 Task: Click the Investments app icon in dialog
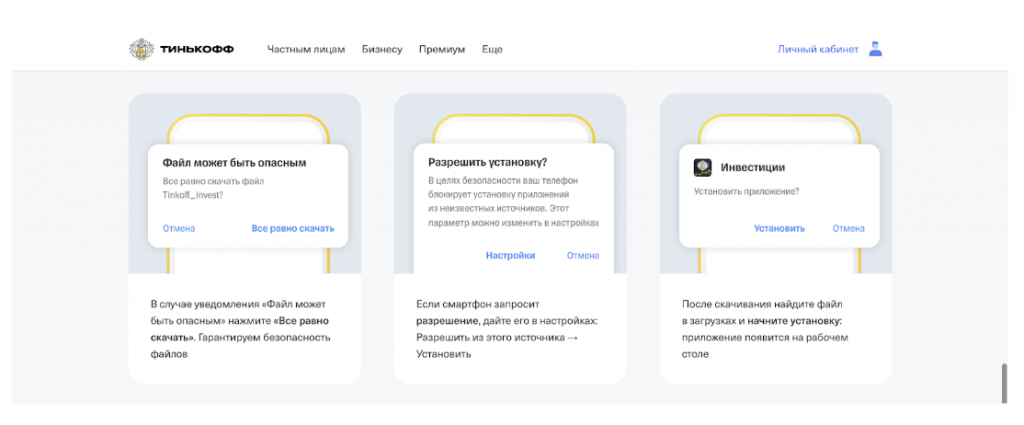[703, 167]
